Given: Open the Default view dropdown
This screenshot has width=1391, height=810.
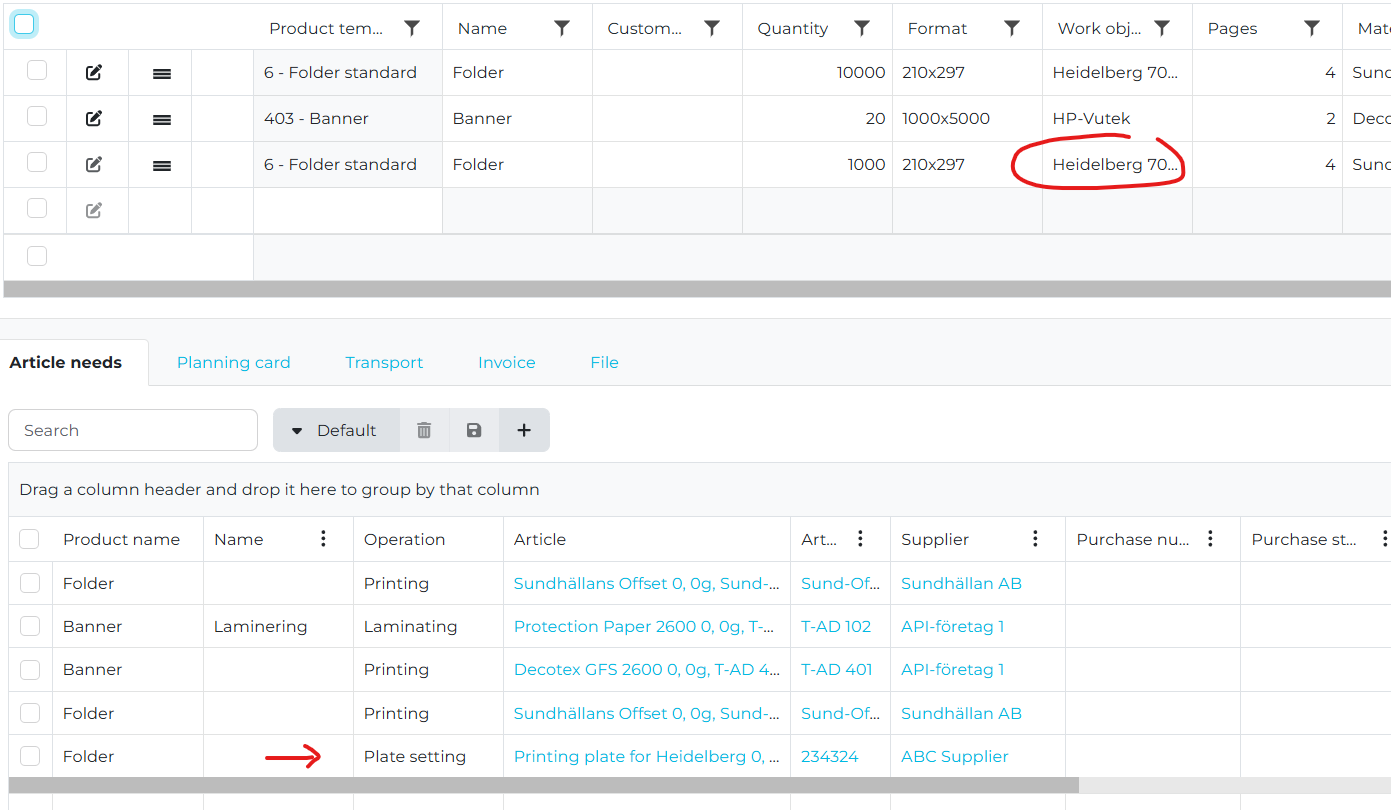Looking at the screenshot, I should (335, 430).
